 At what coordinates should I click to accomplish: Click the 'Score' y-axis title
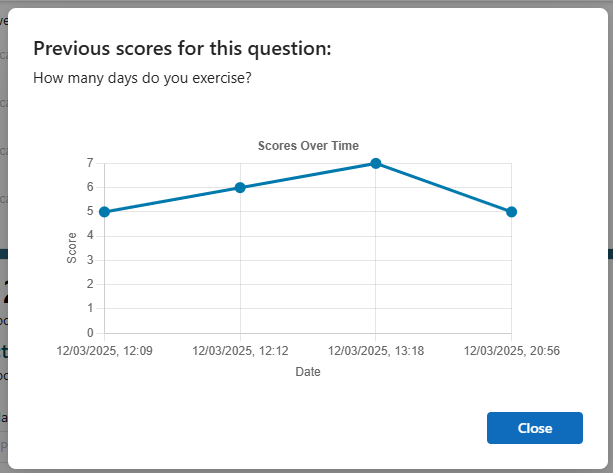pyautogui.click(x=72, y=248)
